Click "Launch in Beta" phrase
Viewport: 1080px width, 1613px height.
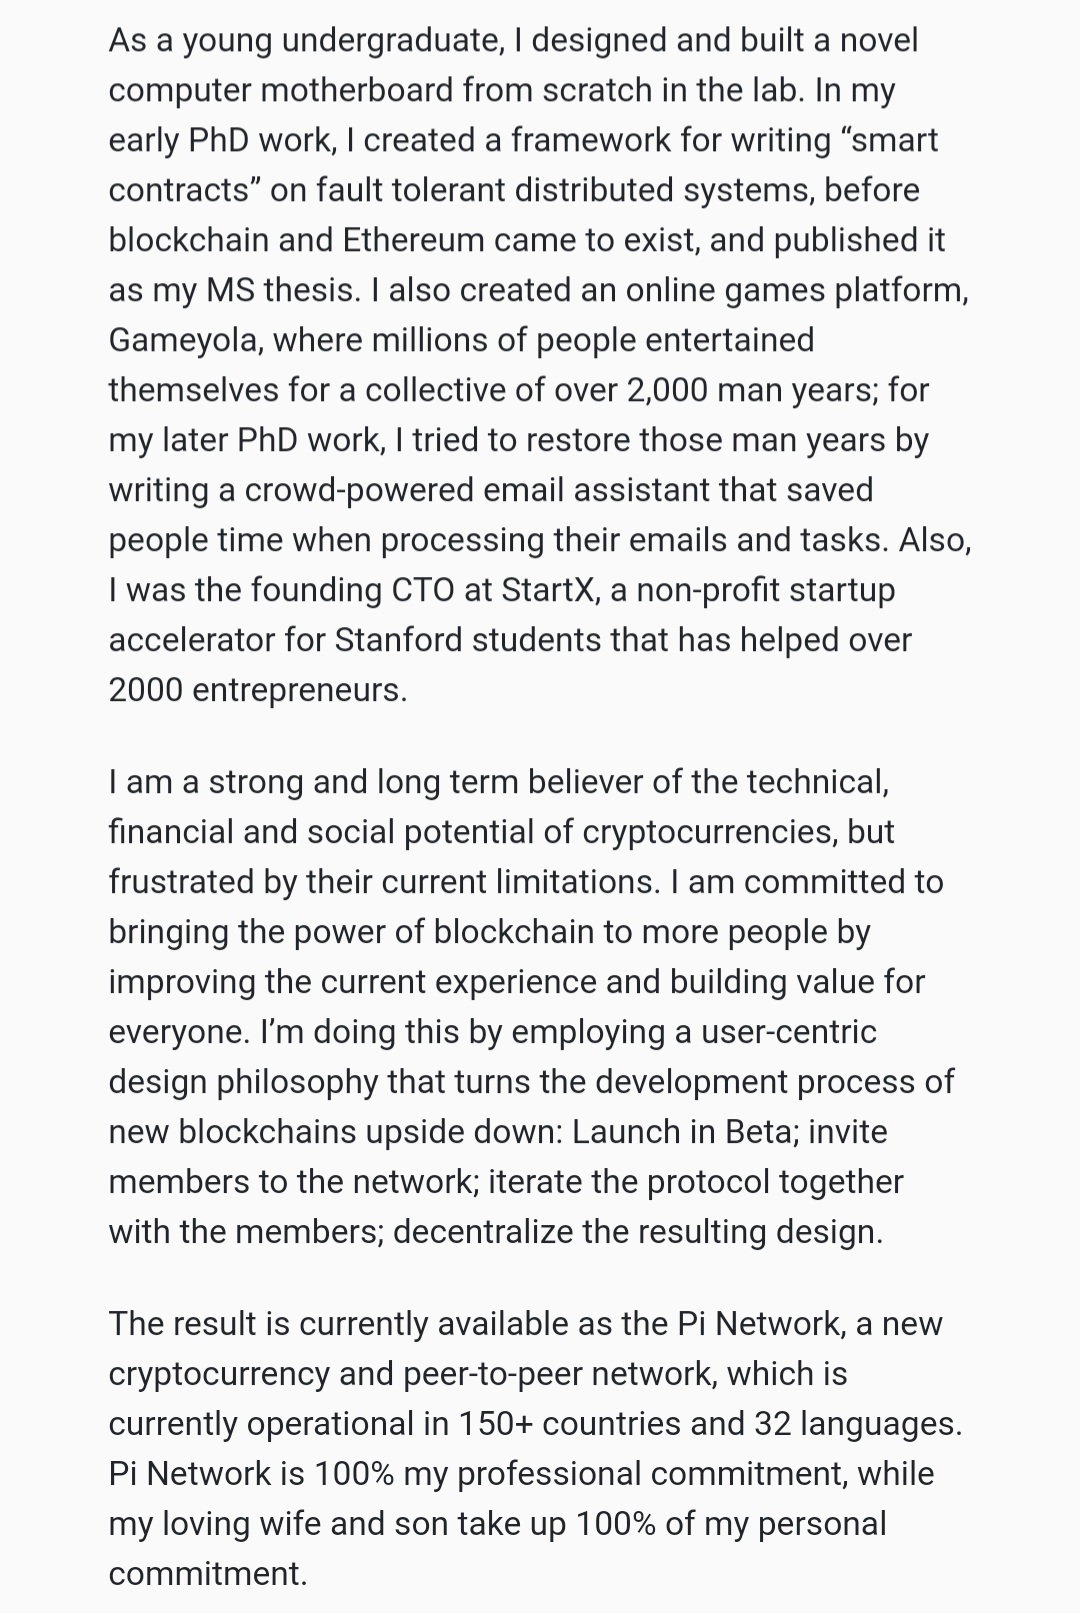(x=684, y=1132)
